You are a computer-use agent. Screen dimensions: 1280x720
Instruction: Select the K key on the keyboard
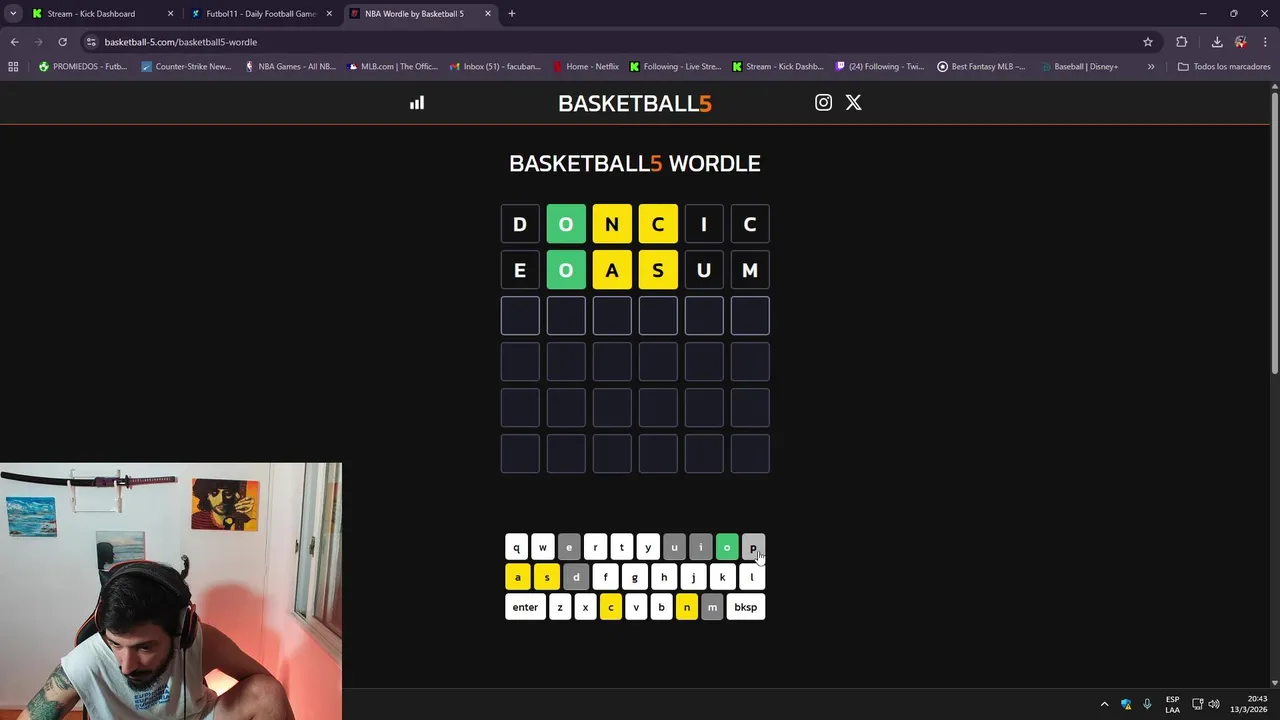(722, 577)
